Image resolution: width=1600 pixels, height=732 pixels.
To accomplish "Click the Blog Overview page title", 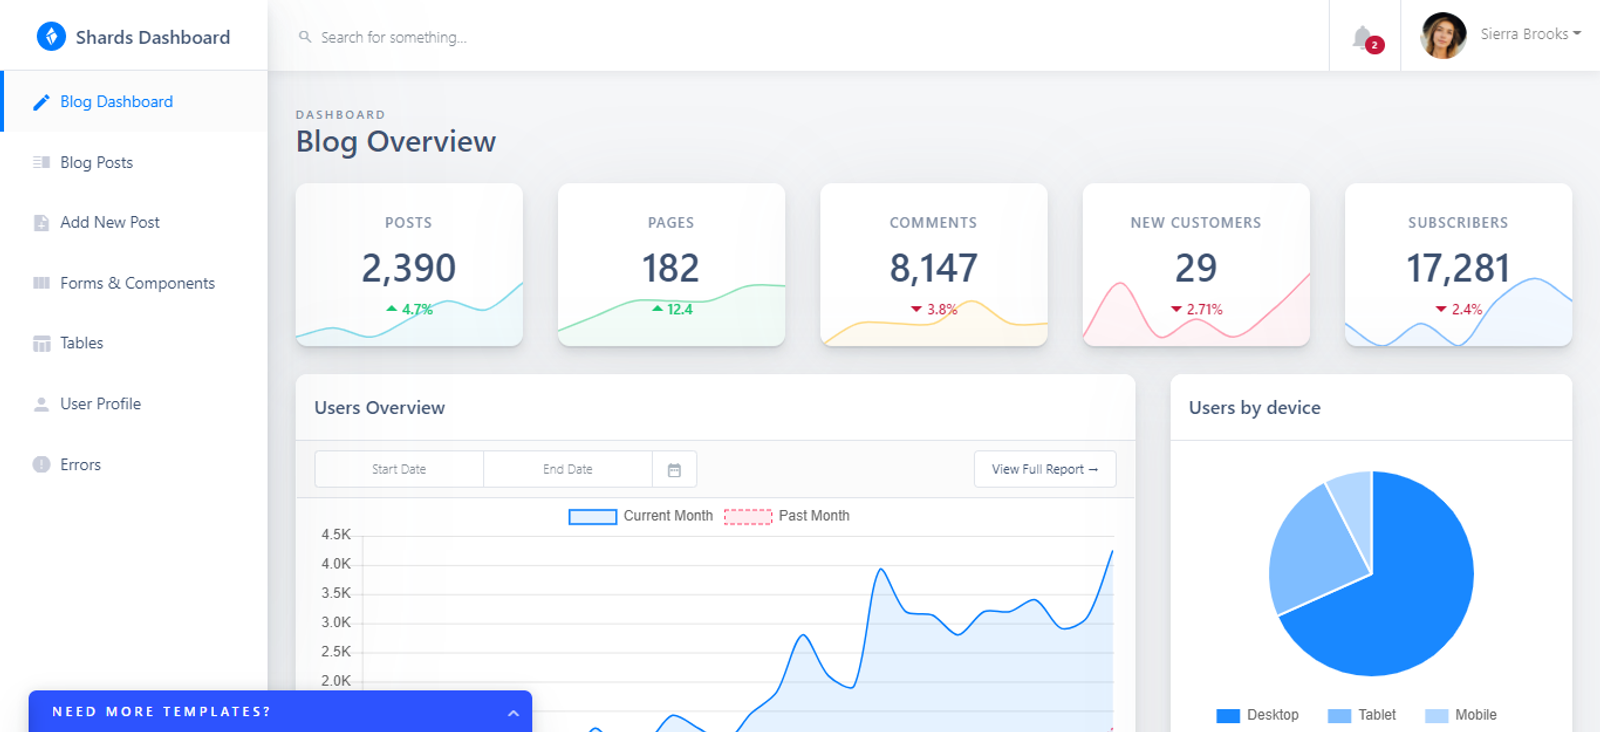I will pyautogui.click(x=396, y=142).
